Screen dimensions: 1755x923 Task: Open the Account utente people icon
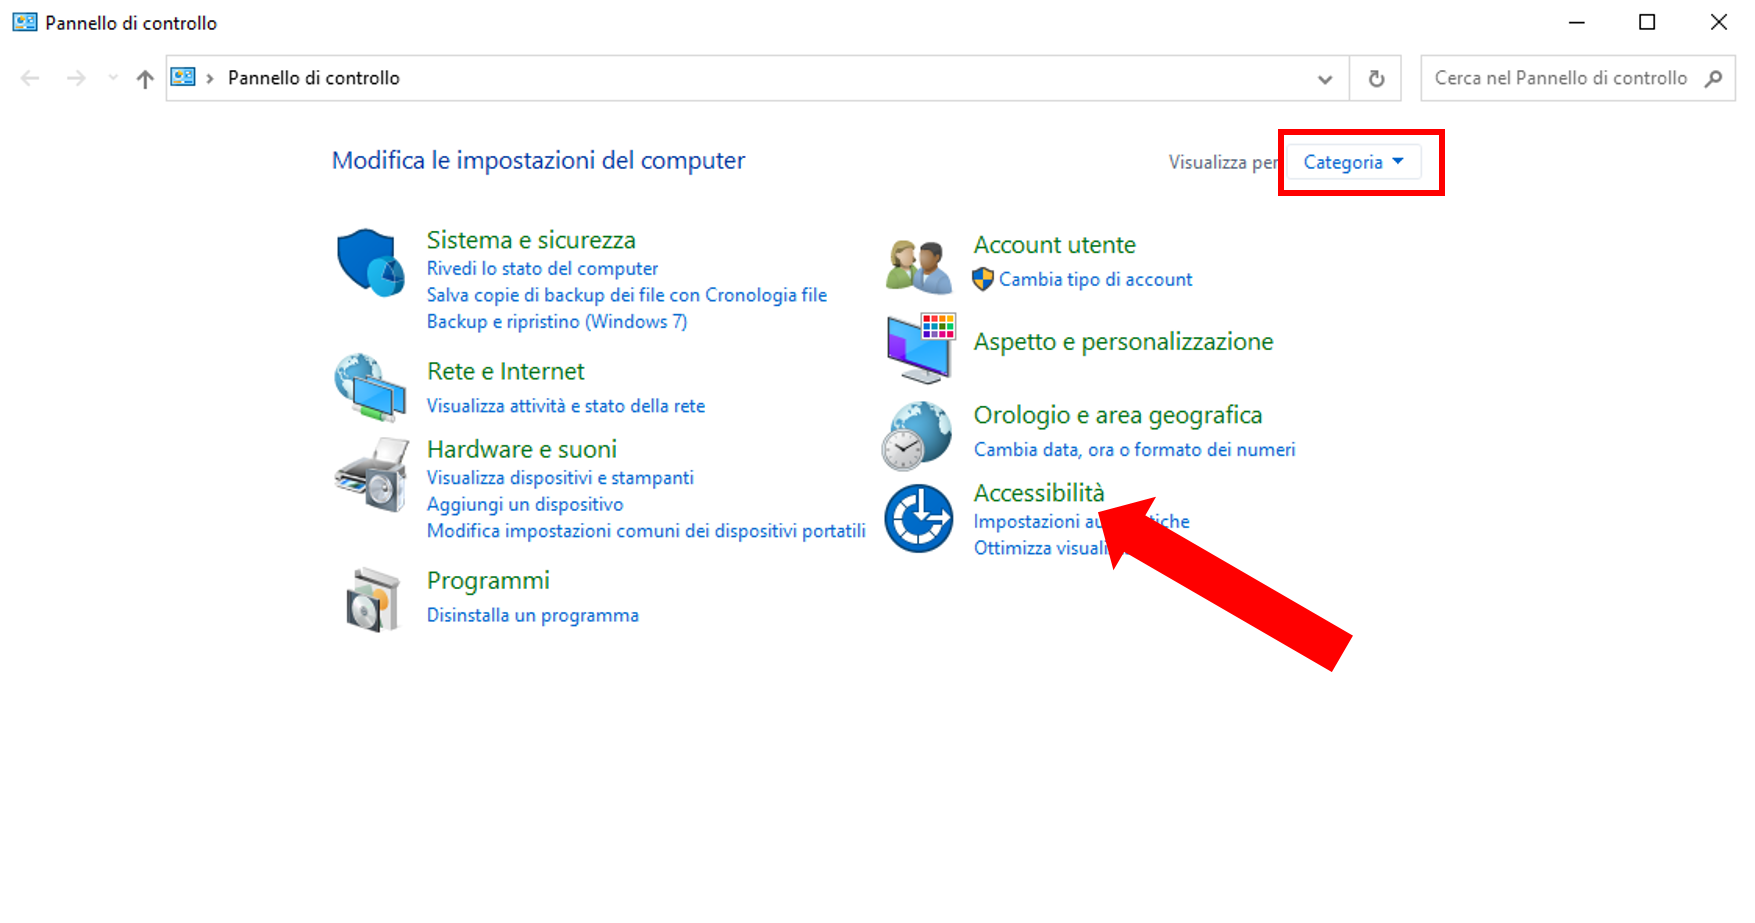(x=918, y=266)
